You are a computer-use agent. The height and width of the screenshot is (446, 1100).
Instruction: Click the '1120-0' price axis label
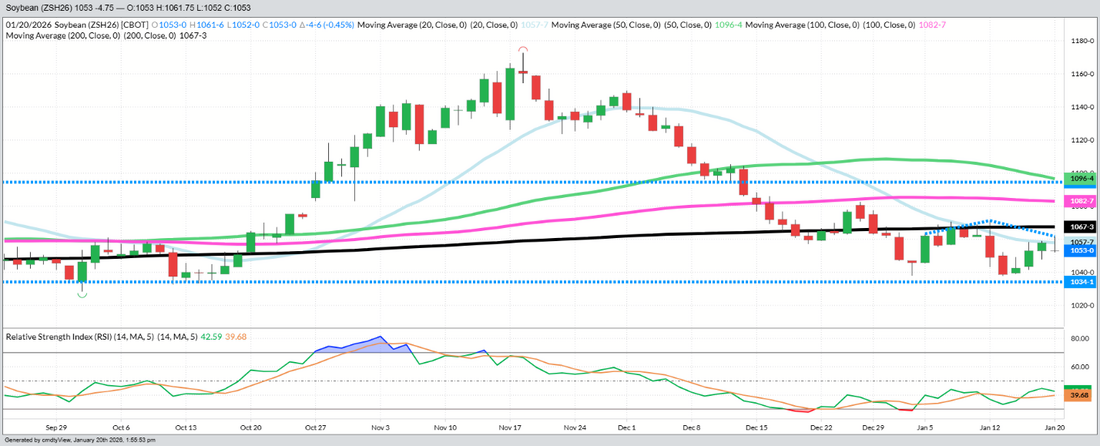pyautogui.click(x=1082, y=140)
